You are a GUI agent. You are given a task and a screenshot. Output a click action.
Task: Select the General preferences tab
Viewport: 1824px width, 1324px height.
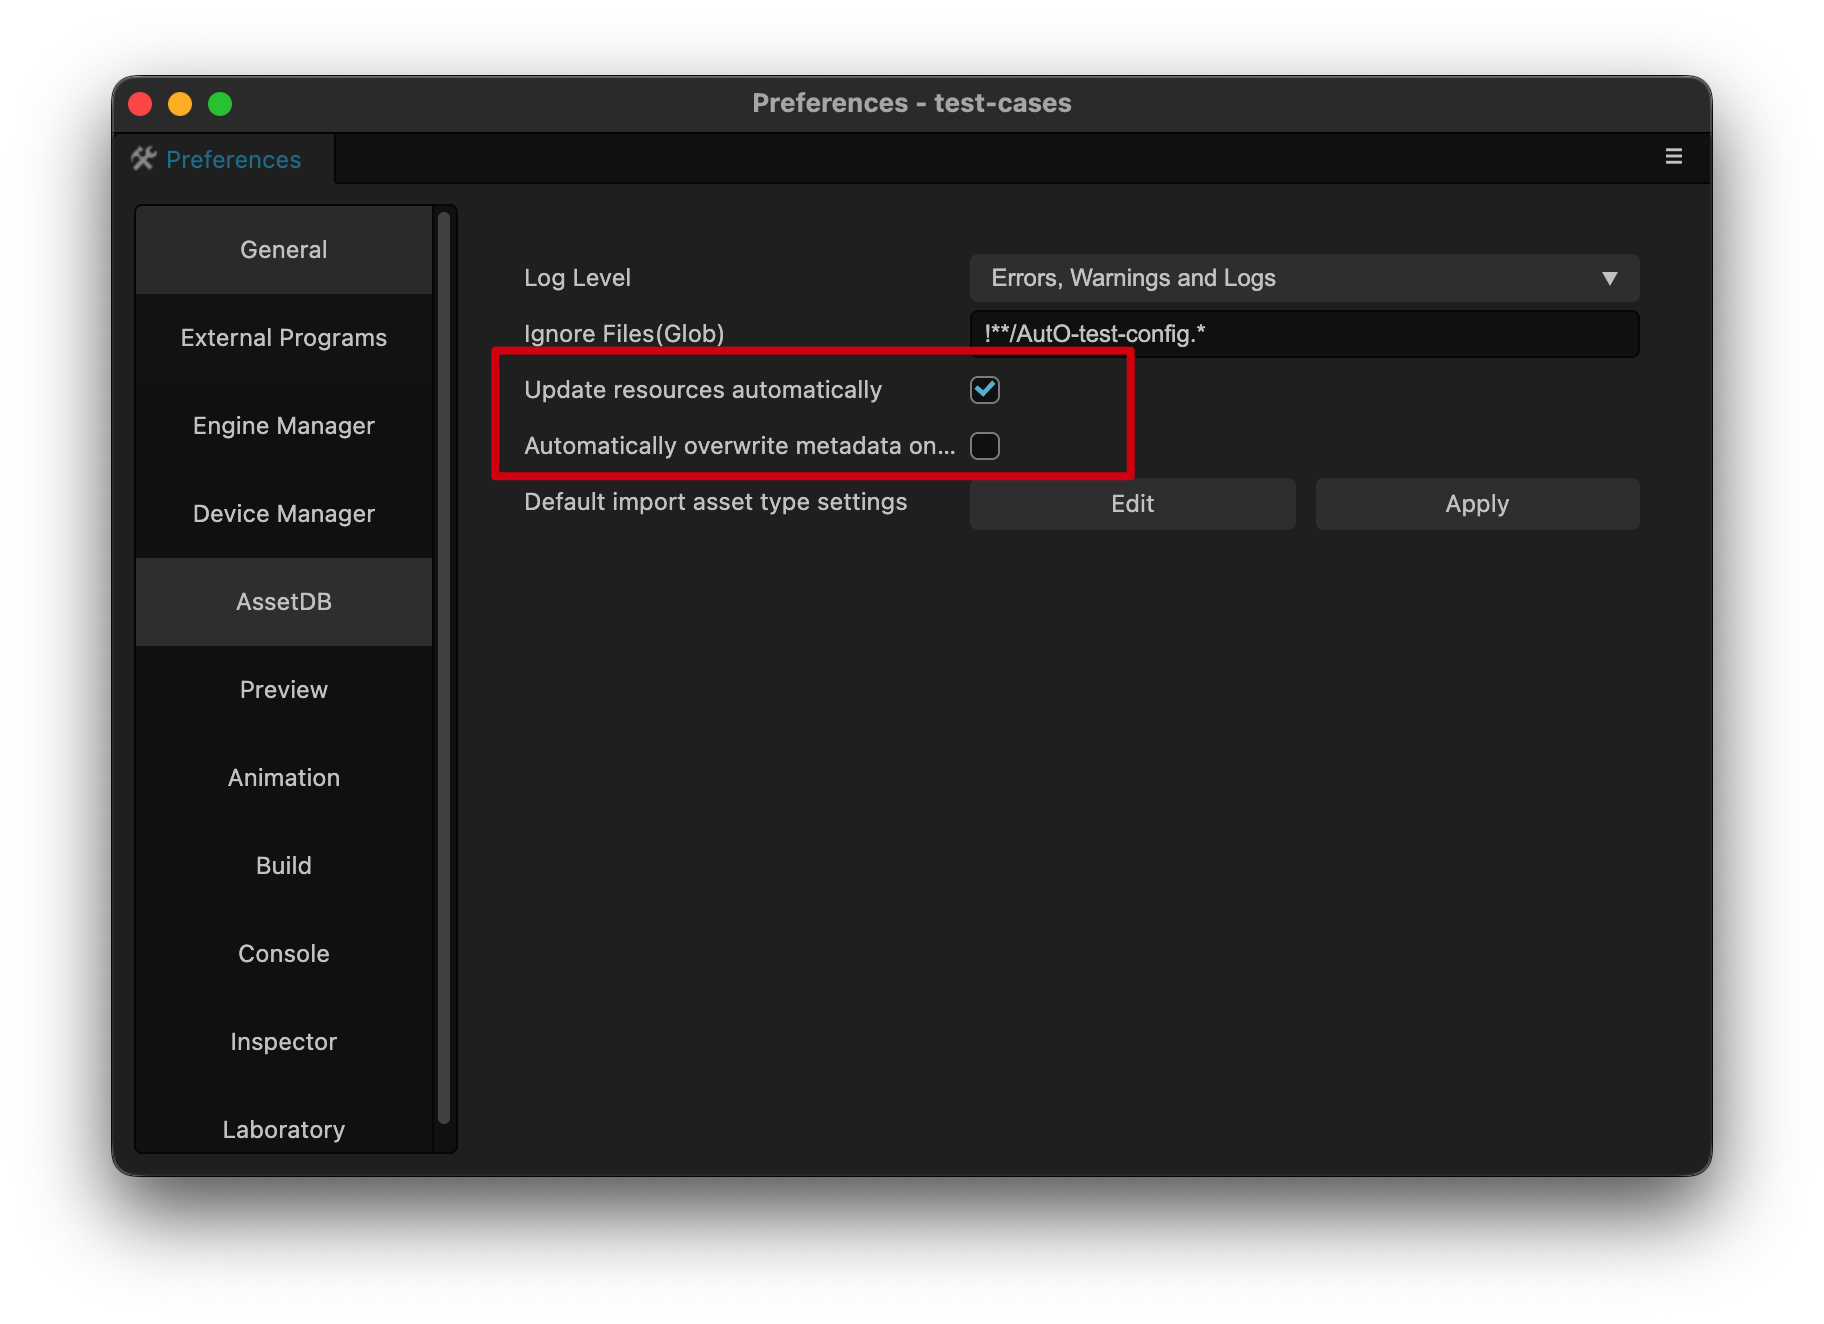point(284,250)
